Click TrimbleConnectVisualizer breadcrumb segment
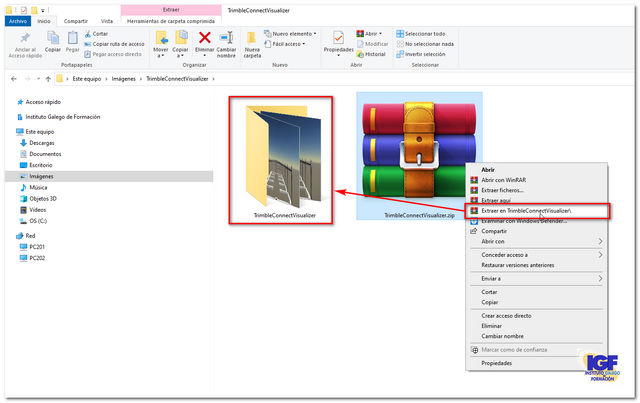The width and height of the screenshot is (640, 403). pos(177,79)
